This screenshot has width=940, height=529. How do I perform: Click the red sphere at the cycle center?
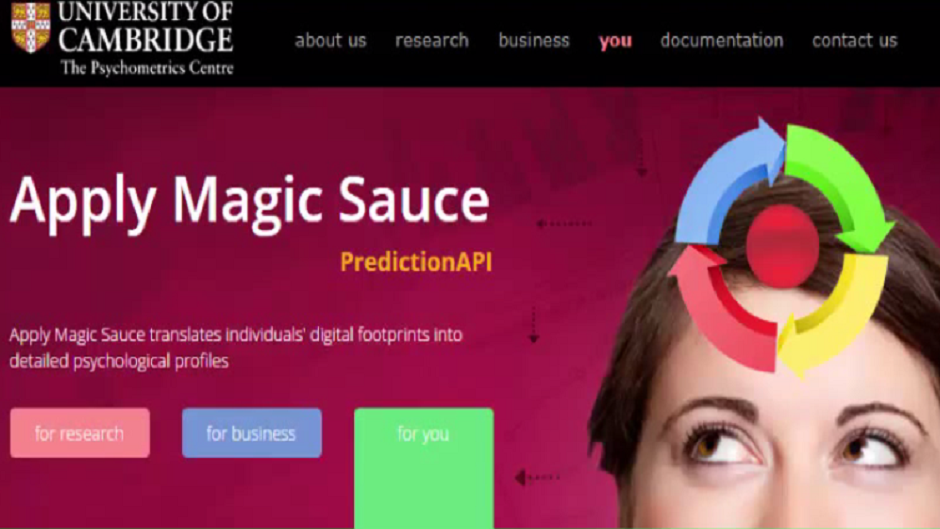tap(782, 245)
